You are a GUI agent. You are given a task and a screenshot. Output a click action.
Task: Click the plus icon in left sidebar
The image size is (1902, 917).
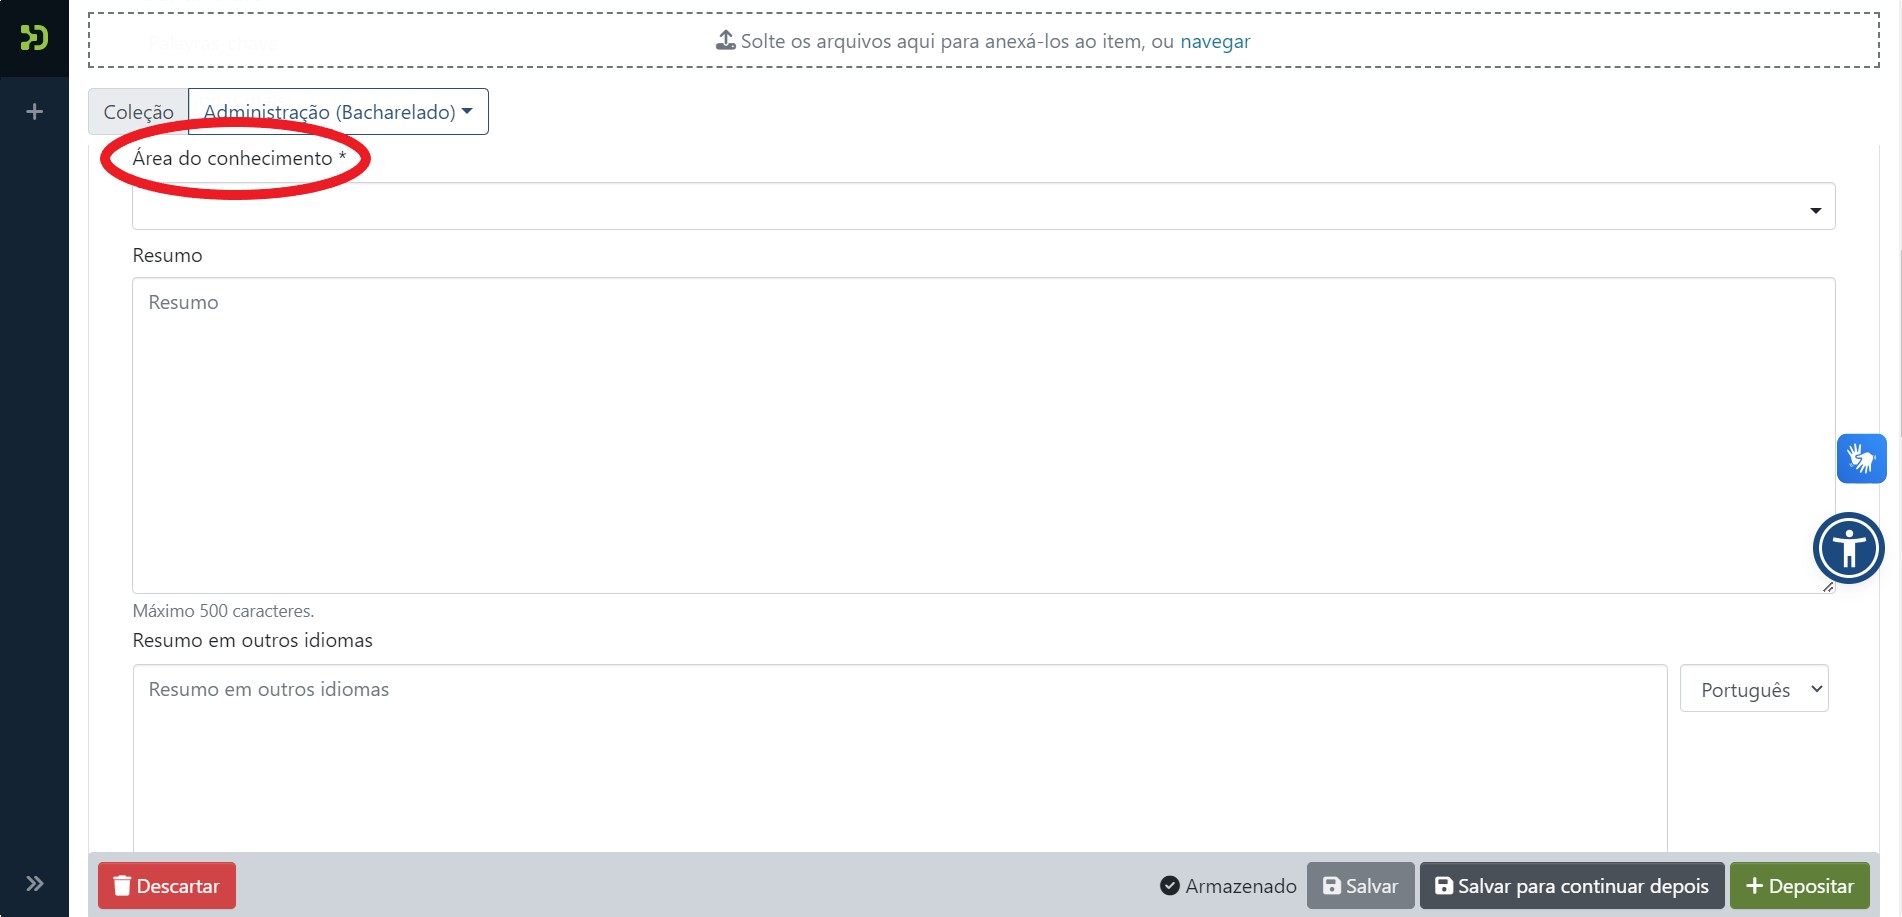(34, 112)
